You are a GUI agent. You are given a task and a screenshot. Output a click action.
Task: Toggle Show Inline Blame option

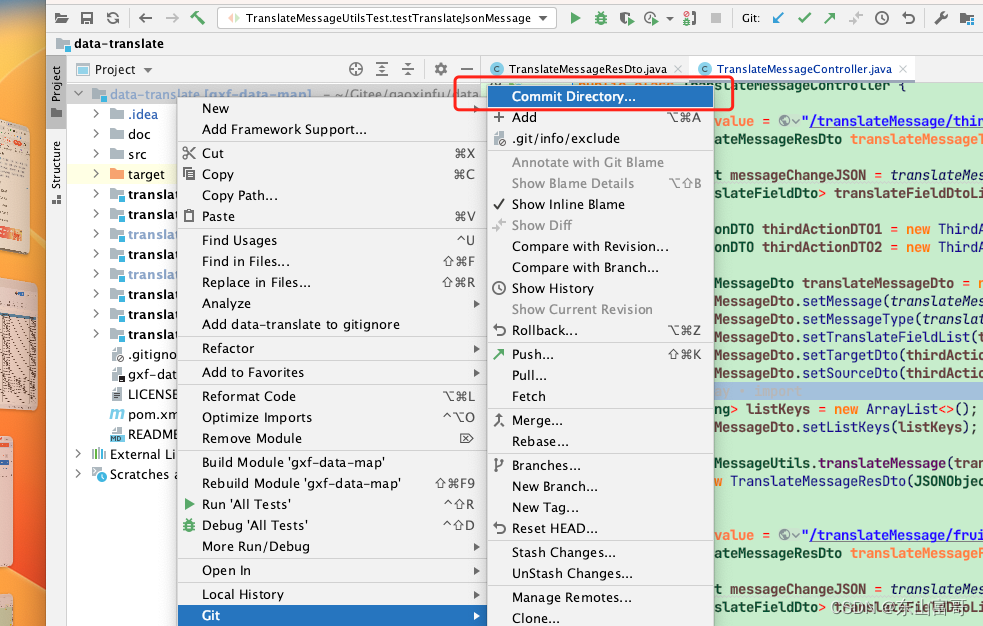coord(601,204)
